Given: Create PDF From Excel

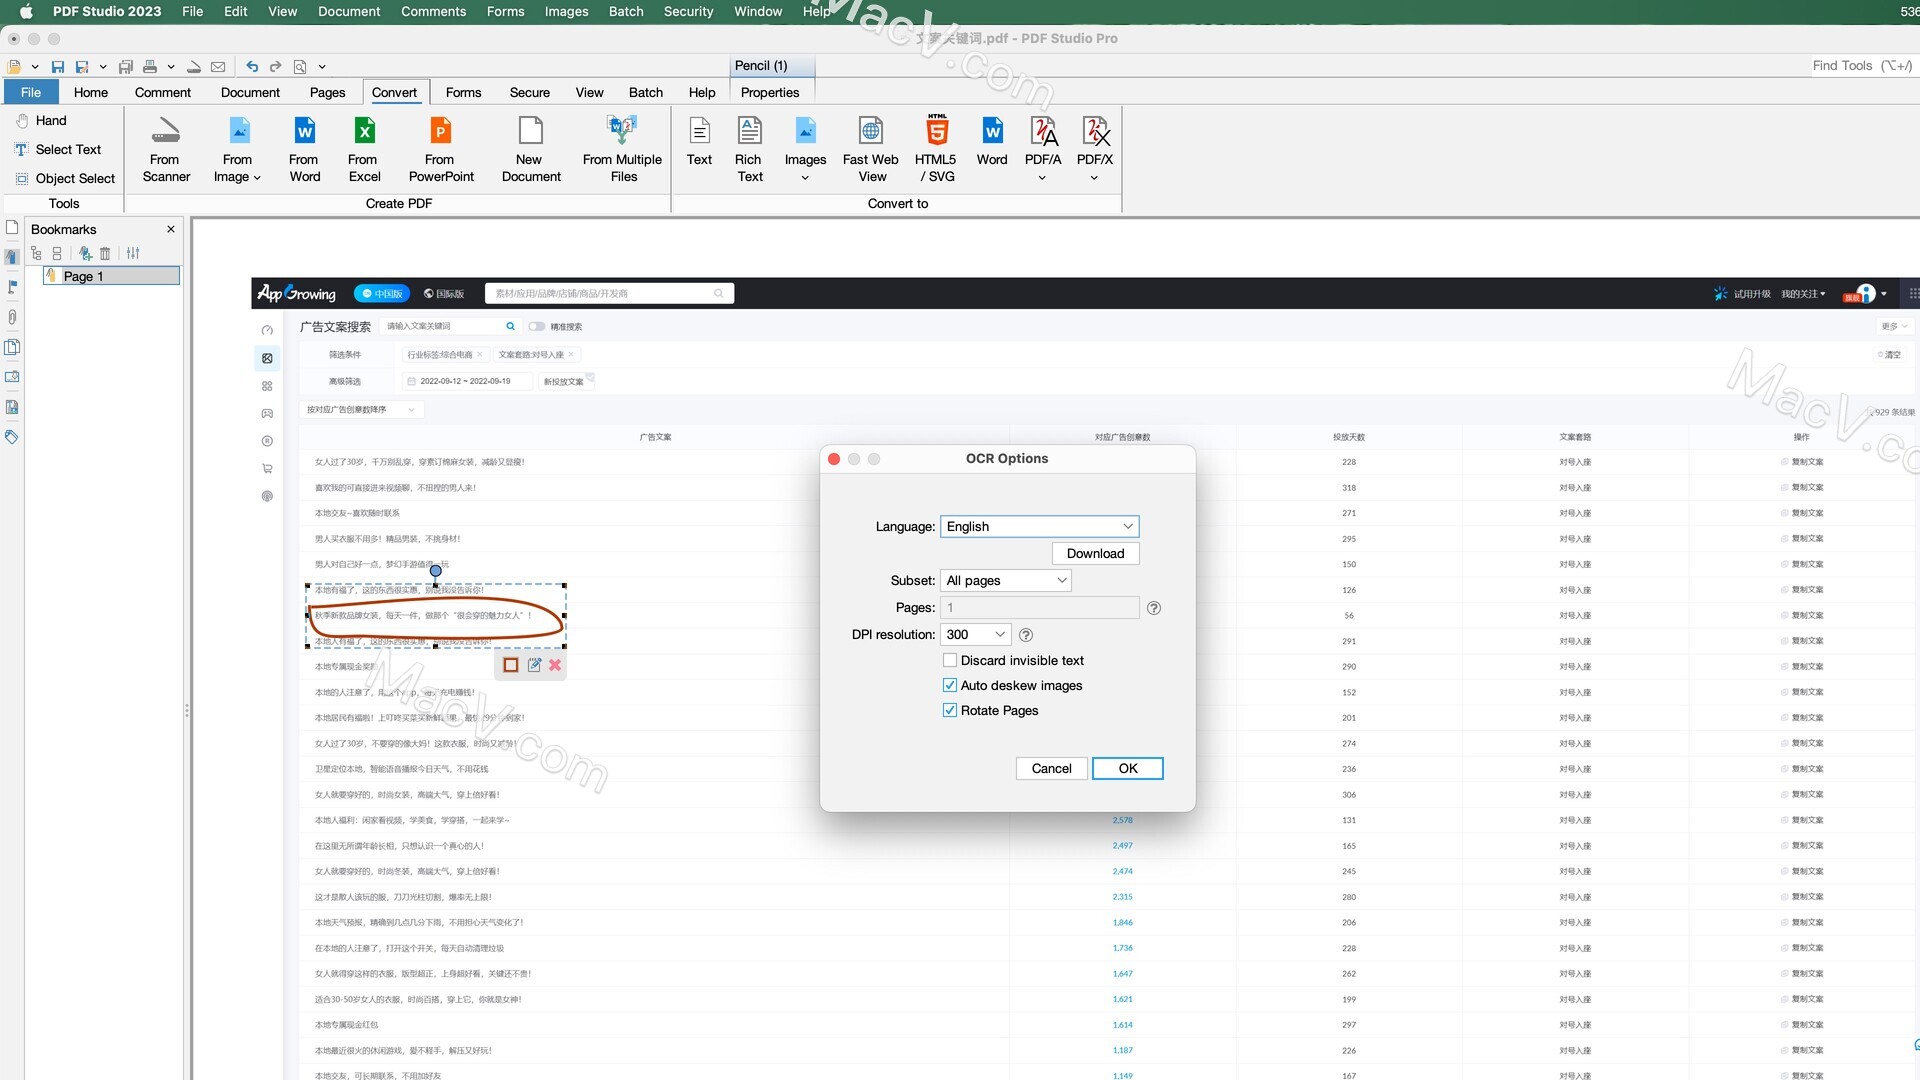Looking at the screenshot, I should click(364, 150).
